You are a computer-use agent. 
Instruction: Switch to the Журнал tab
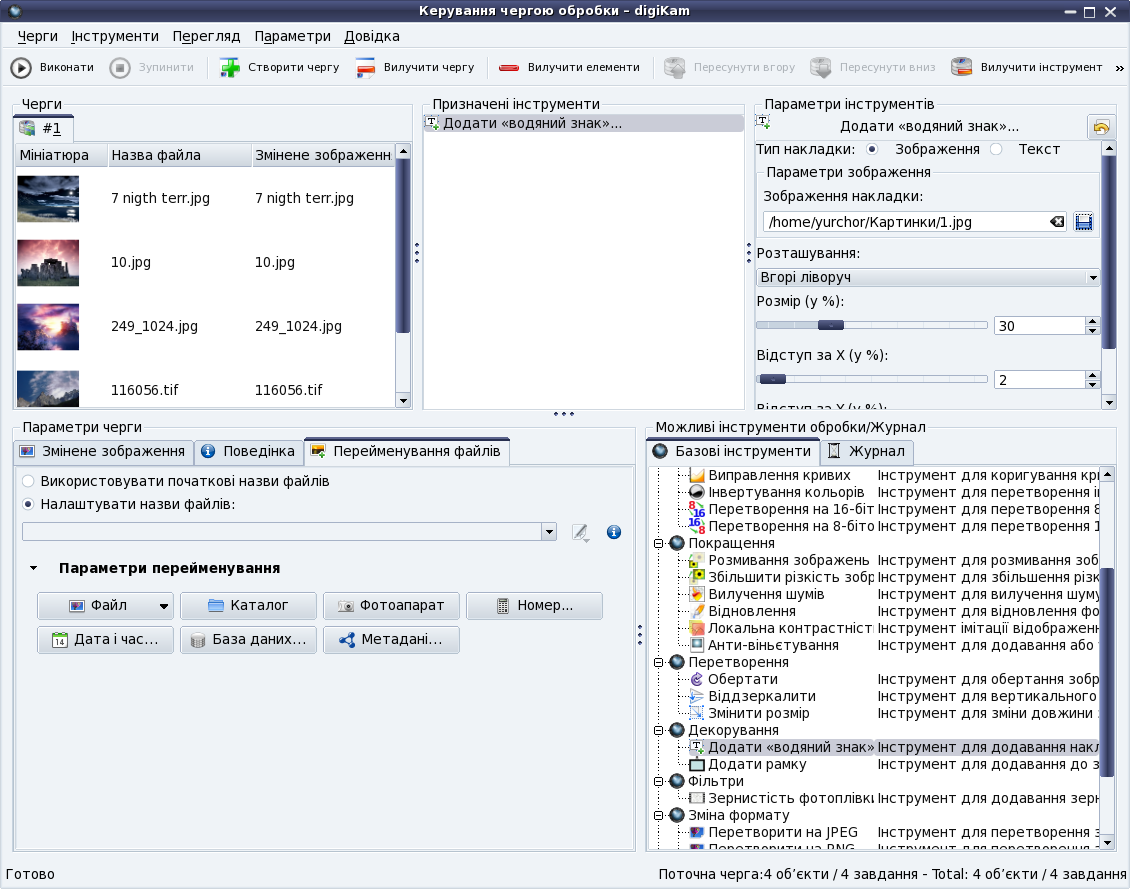point(868,452)
